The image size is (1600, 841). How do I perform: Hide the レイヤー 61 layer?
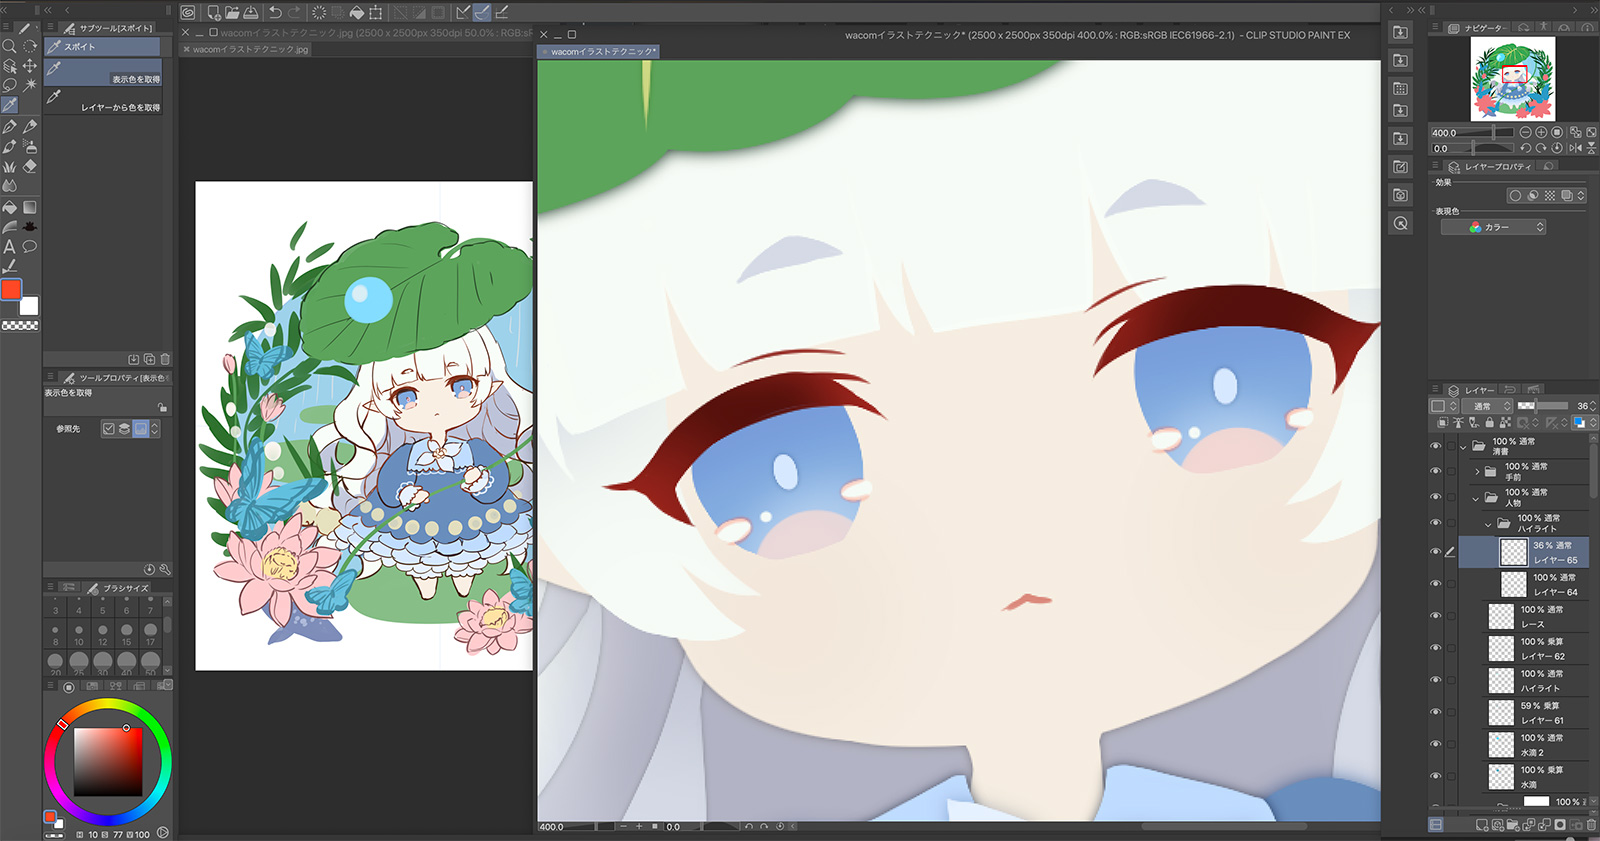[x=1436, y=712]
